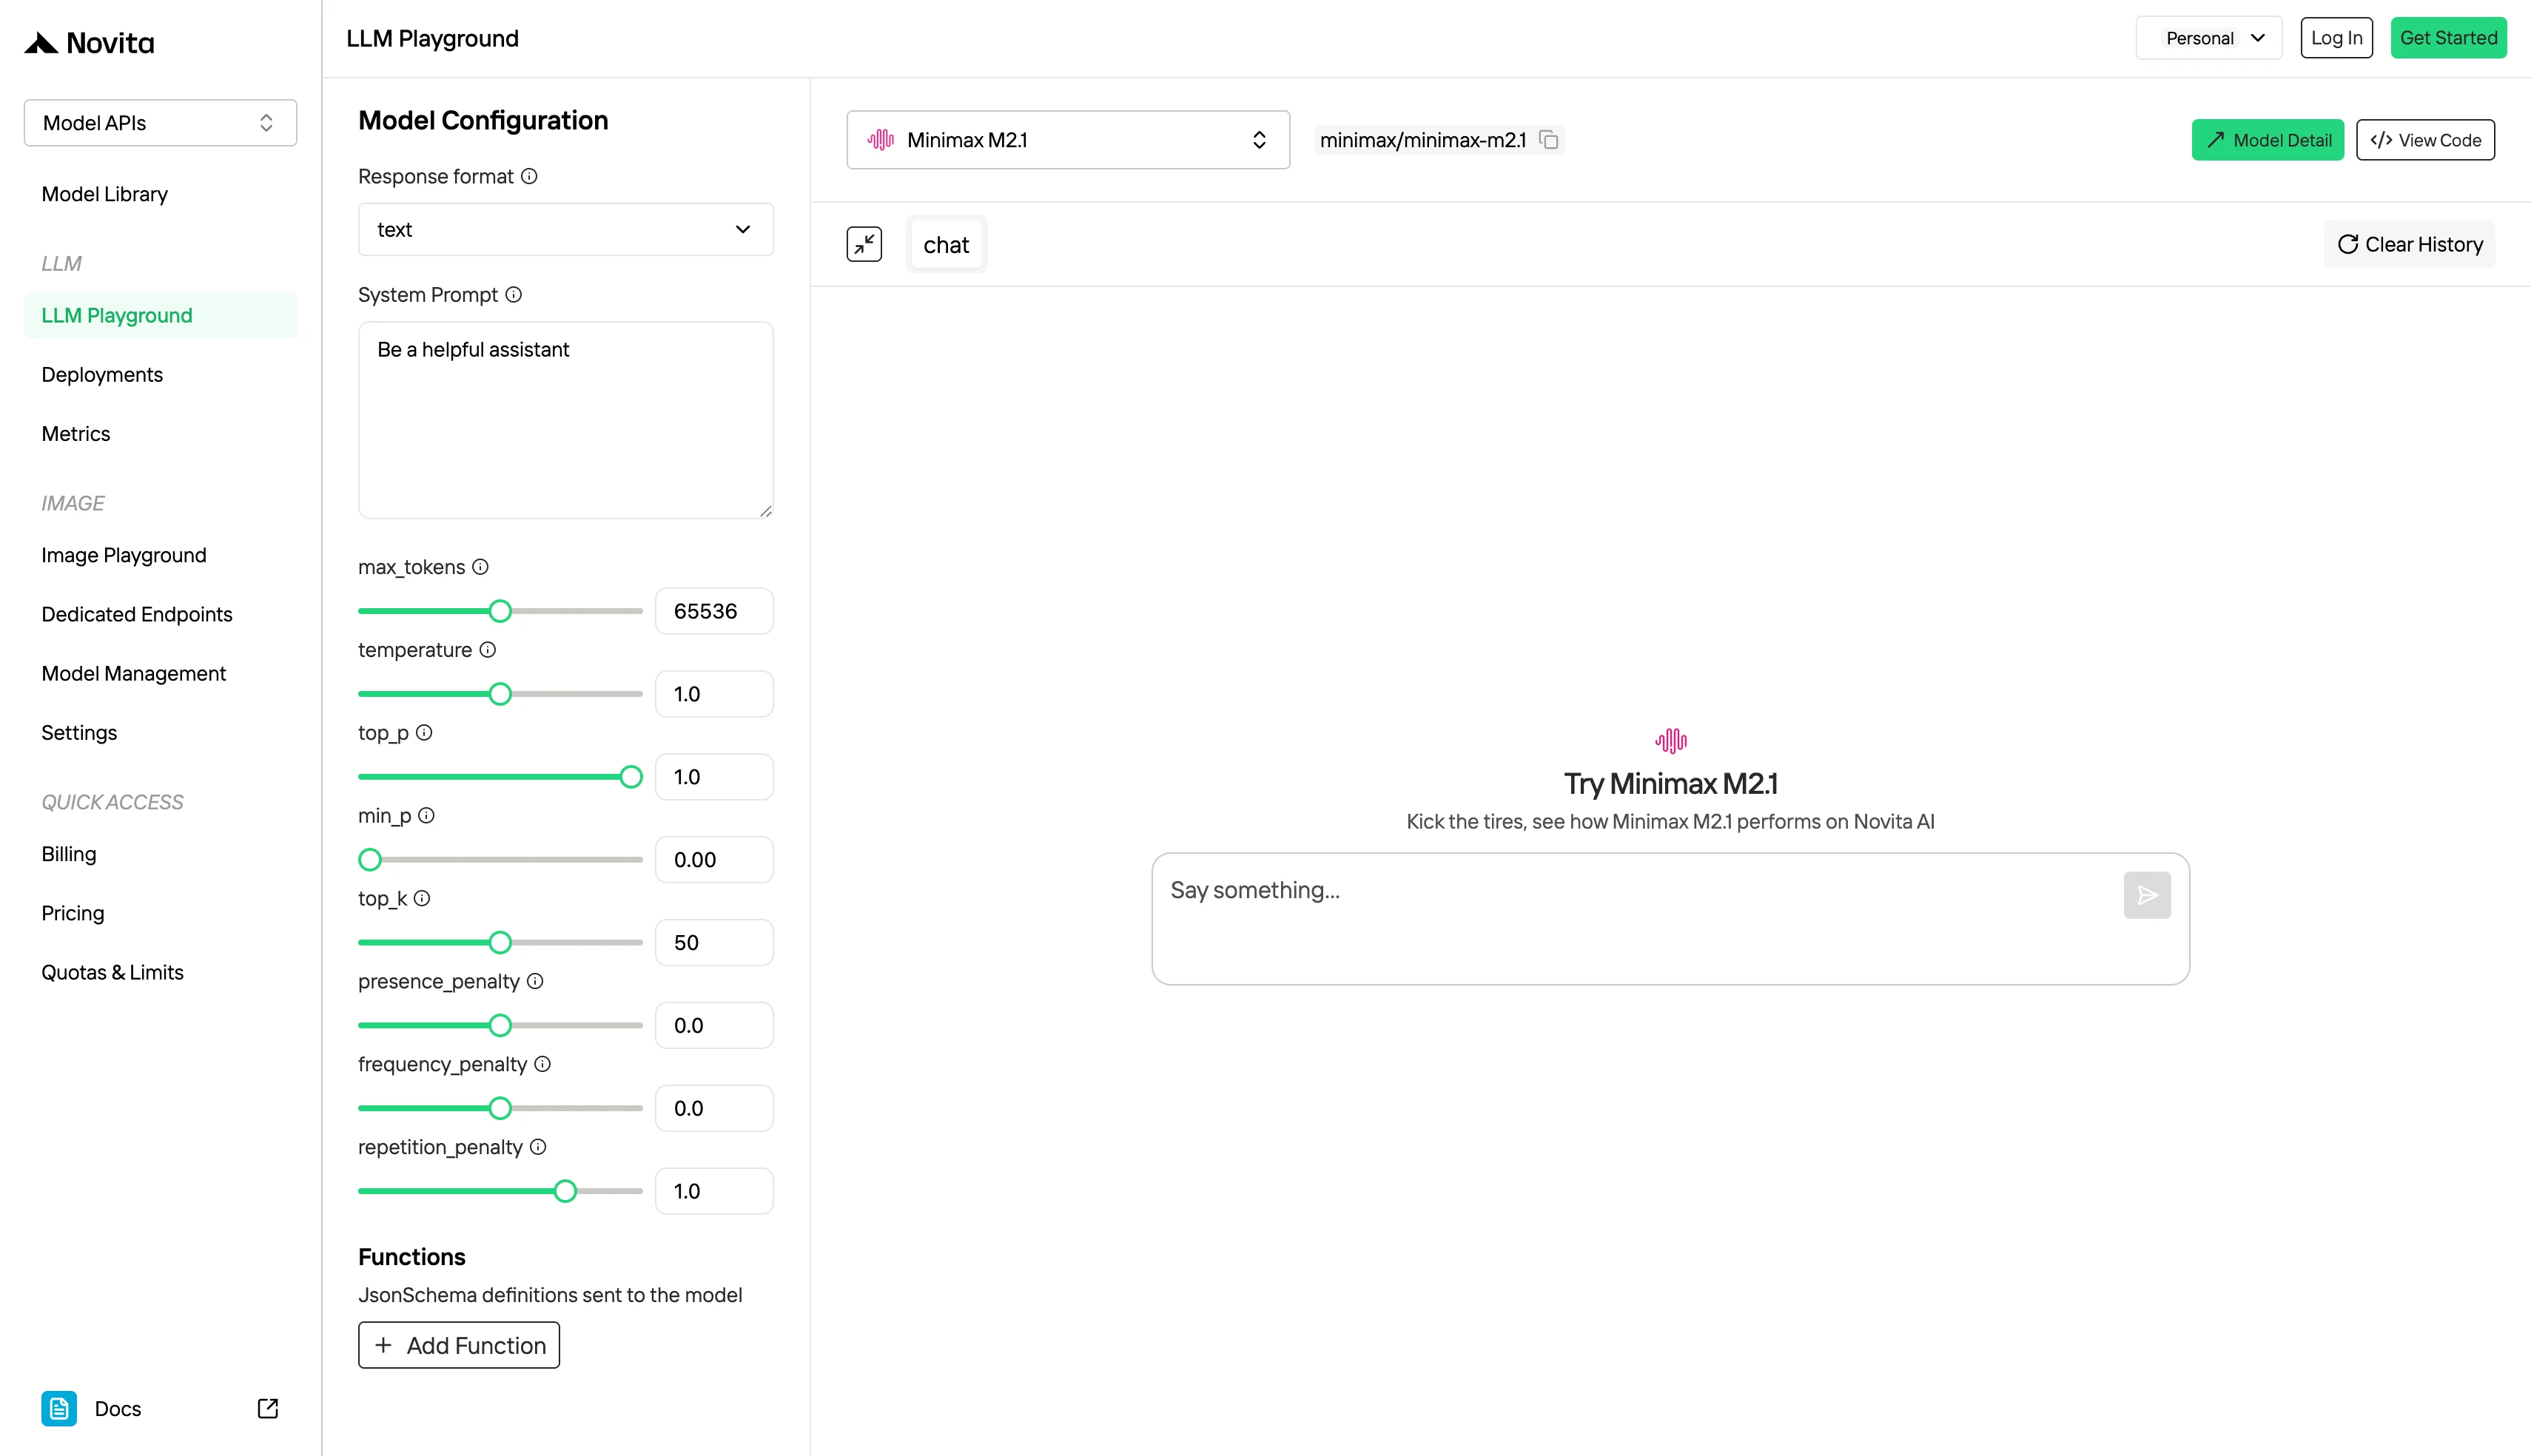Click the frequency_penalty value field
This screenshot has width=2531, height=1456.
click(x=714, y=1108)
